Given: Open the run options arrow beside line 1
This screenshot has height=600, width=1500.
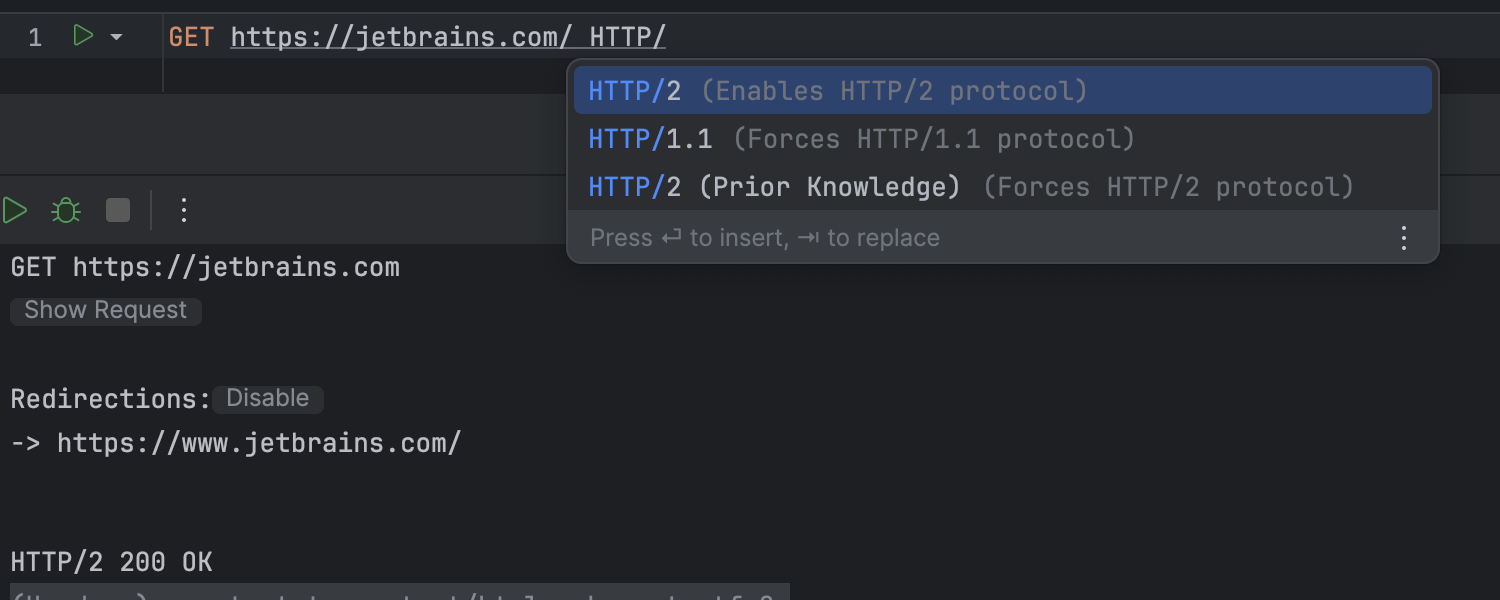Looking at the screenshot, I should [x=116, y=38].
